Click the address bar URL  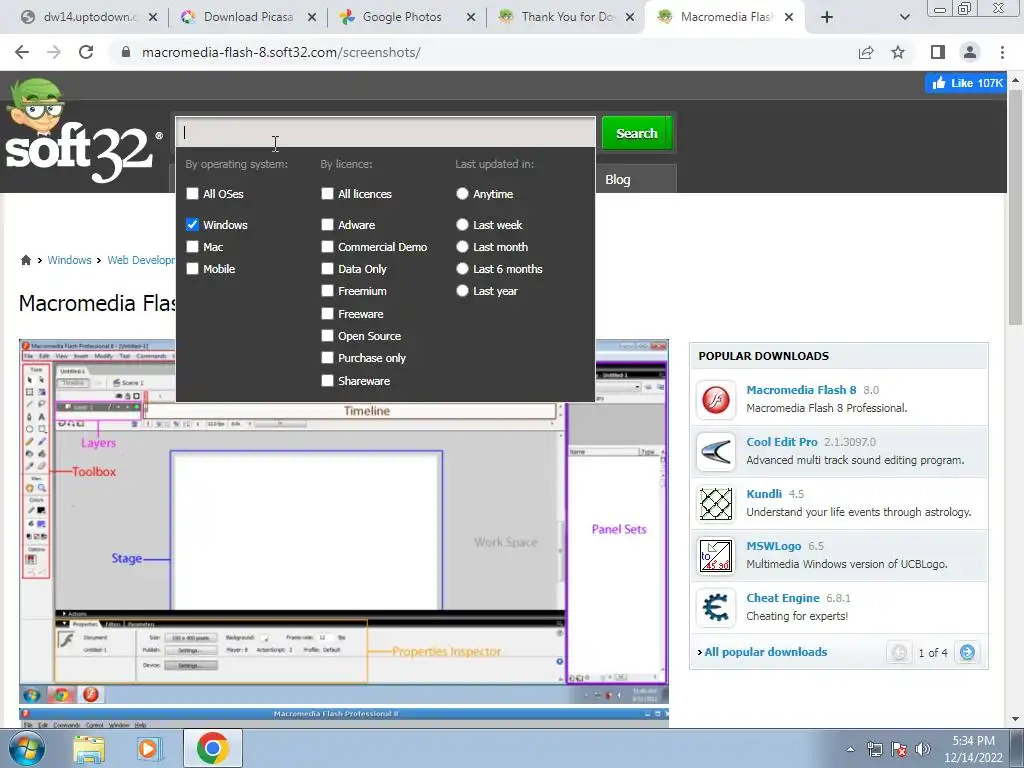pyautogui.click(x=281, y=52)
